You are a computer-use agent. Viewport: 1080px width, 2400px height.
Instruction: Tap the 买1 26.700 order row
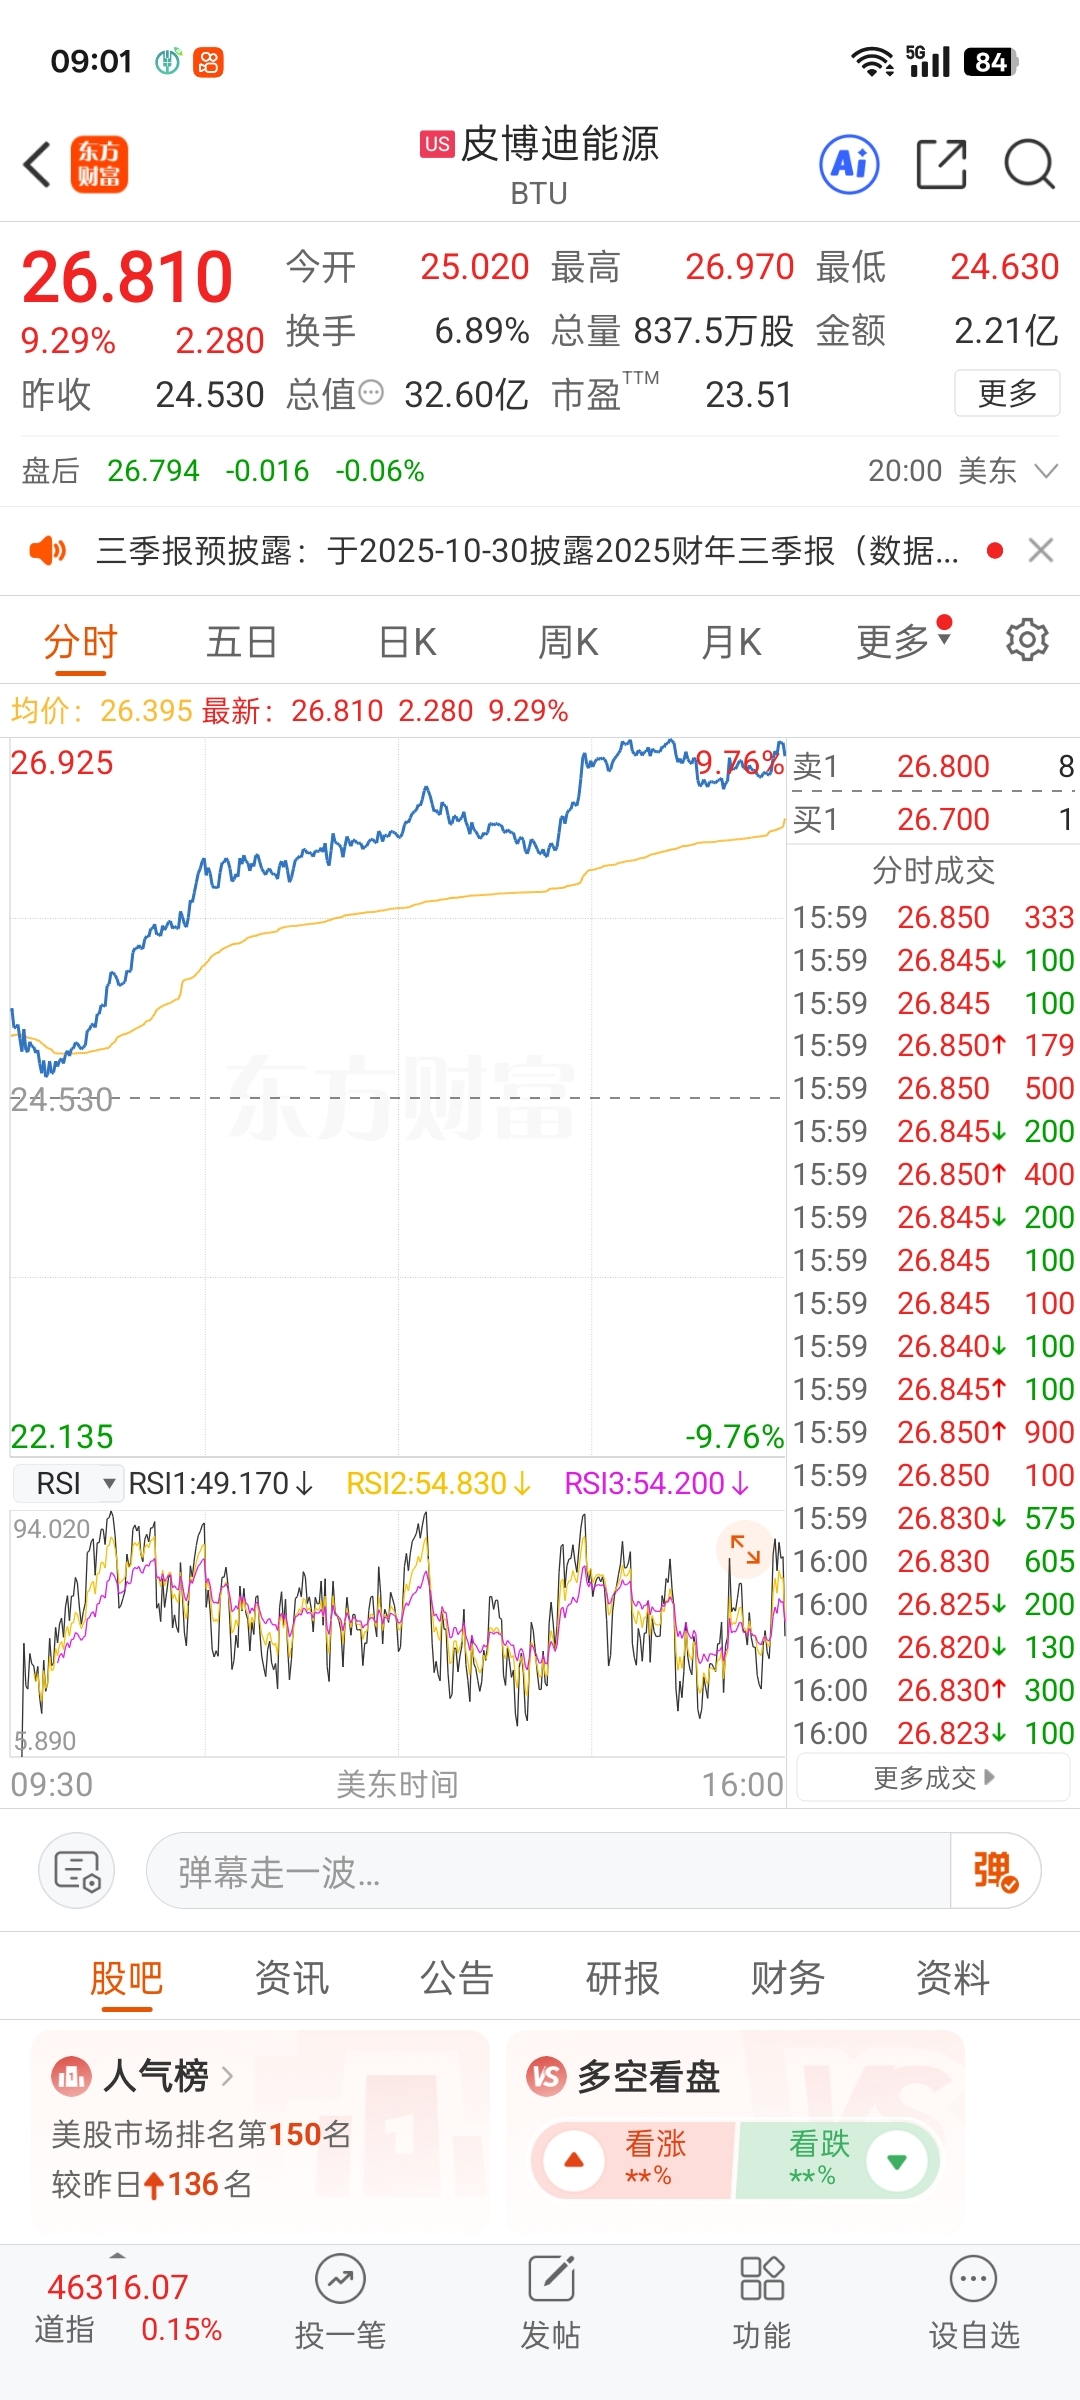pyautogui.click(x=933, y=819)
